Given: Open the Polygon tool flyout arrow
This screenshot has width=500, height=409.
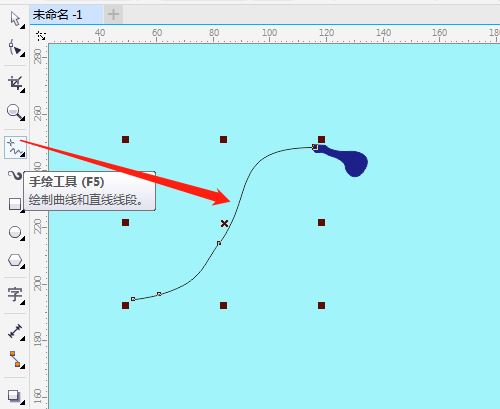Looking at the screenshot, I should pos(22,266).
